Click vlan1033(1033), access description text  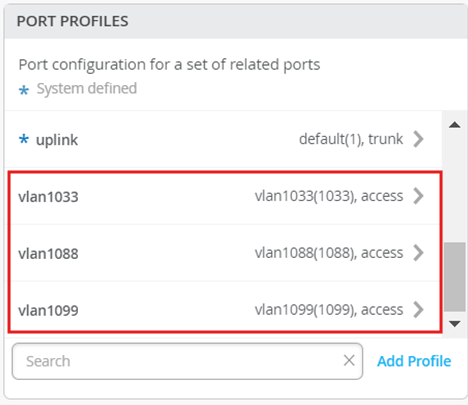[x=329, y=196]
